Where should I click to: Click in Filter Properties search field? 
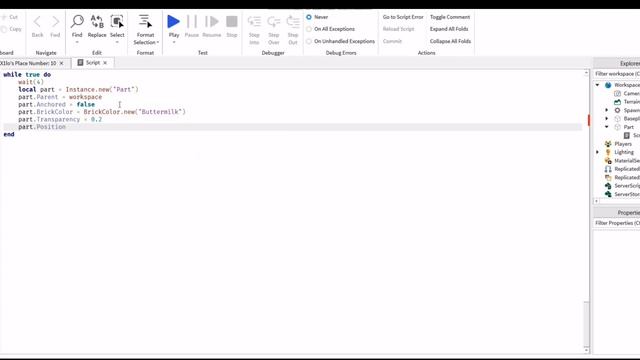[617, 223]
